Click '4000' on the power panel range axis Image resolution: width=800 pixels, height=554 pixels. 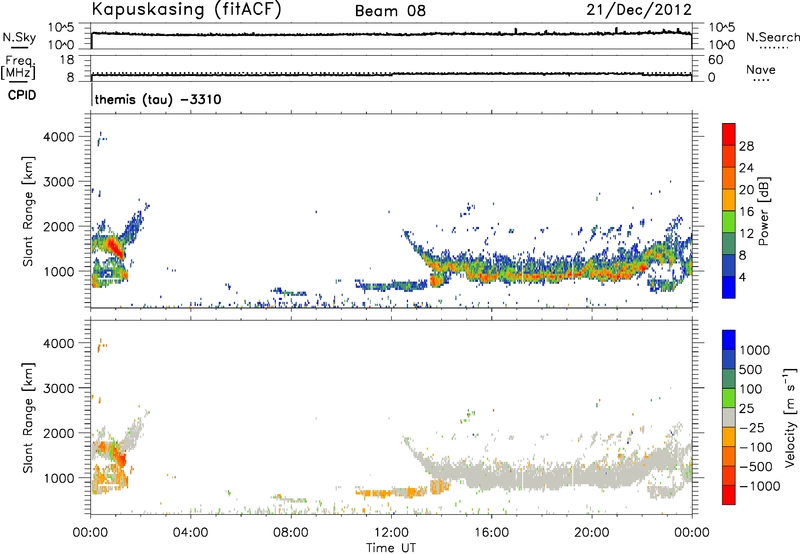point(58,137)
